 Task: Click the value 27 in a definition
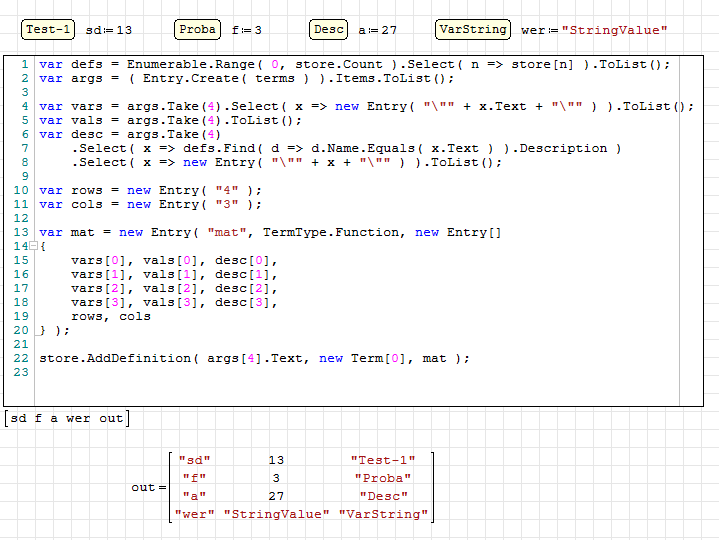pyautogui.click(x=389, y=31)
